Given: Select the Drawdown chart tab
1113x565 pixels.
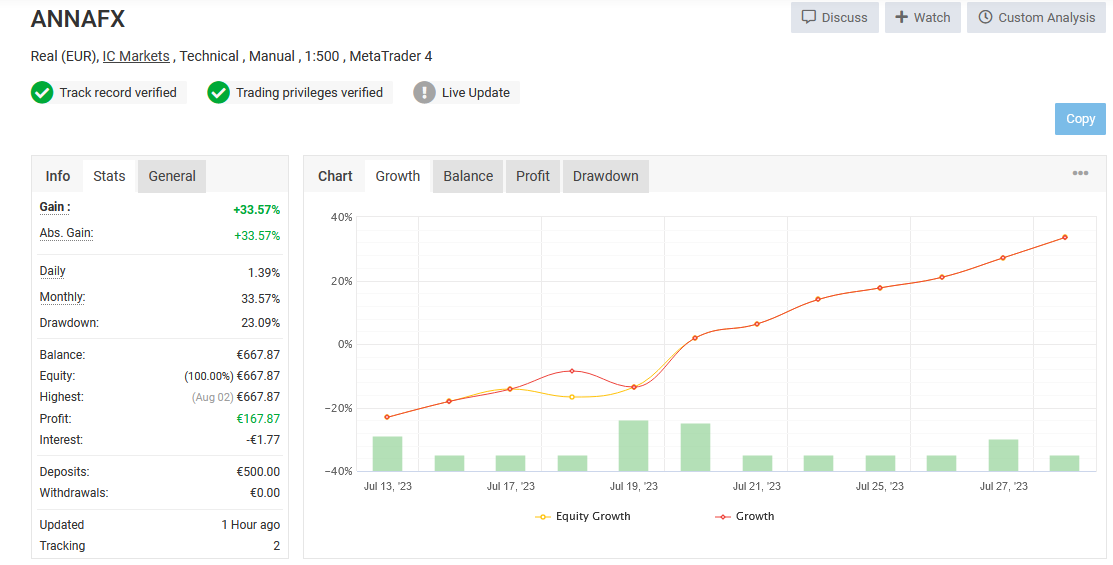Looking at the screenshot, I should coord(605,176).
